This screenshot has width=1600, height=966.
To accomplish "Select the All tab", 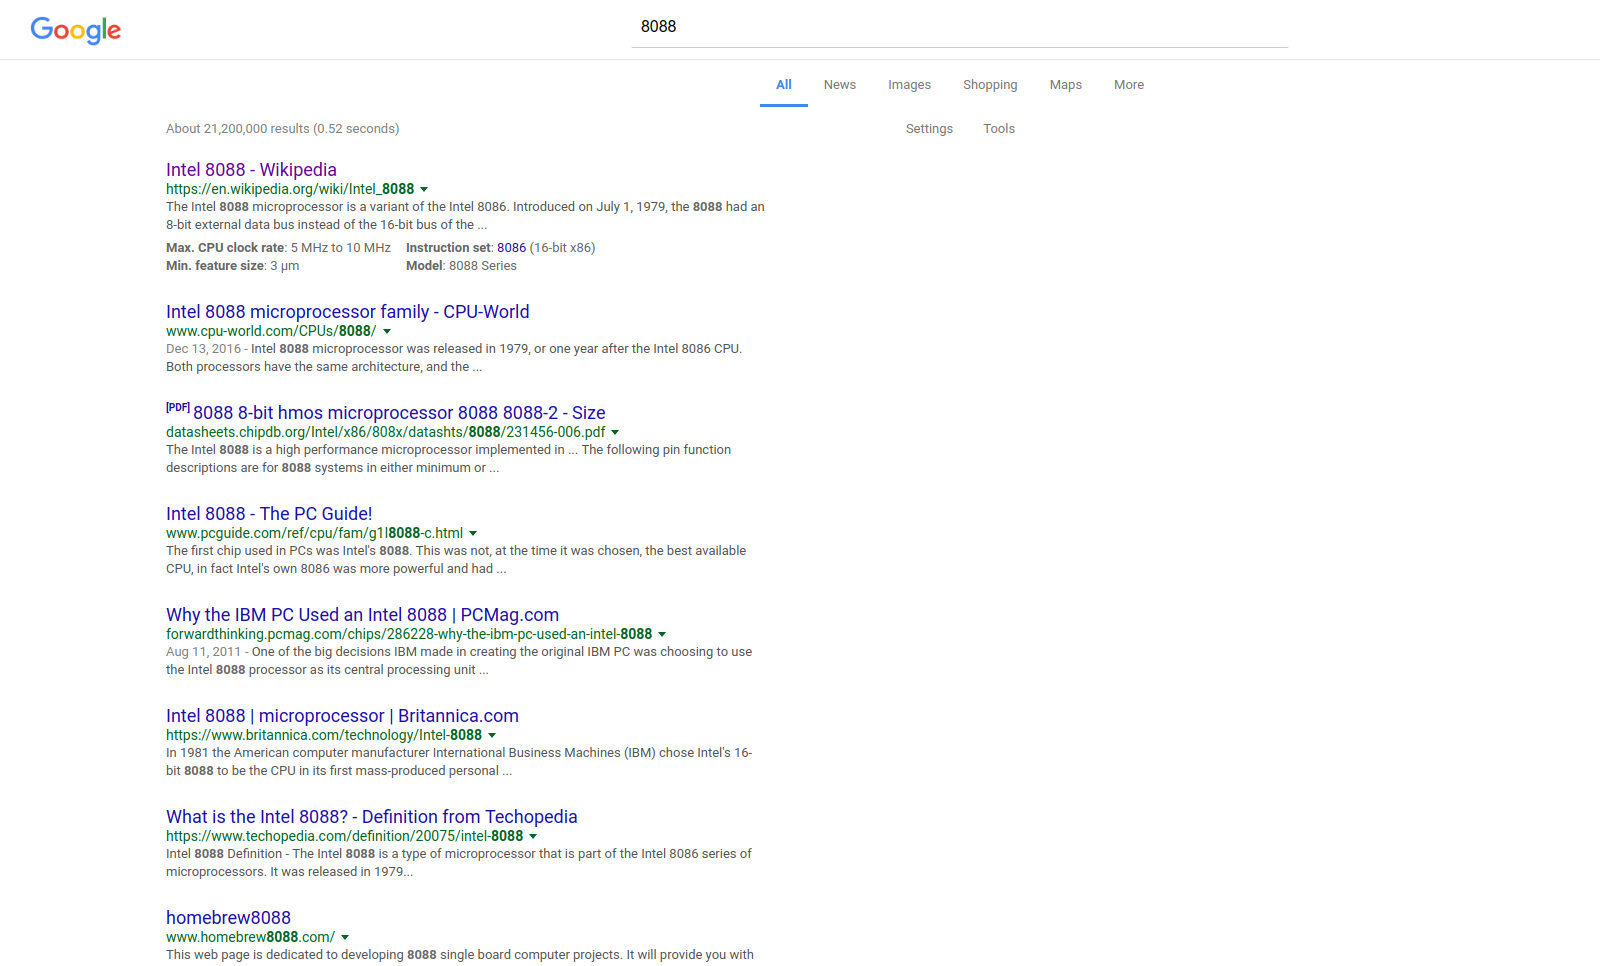I will (784, 85).
